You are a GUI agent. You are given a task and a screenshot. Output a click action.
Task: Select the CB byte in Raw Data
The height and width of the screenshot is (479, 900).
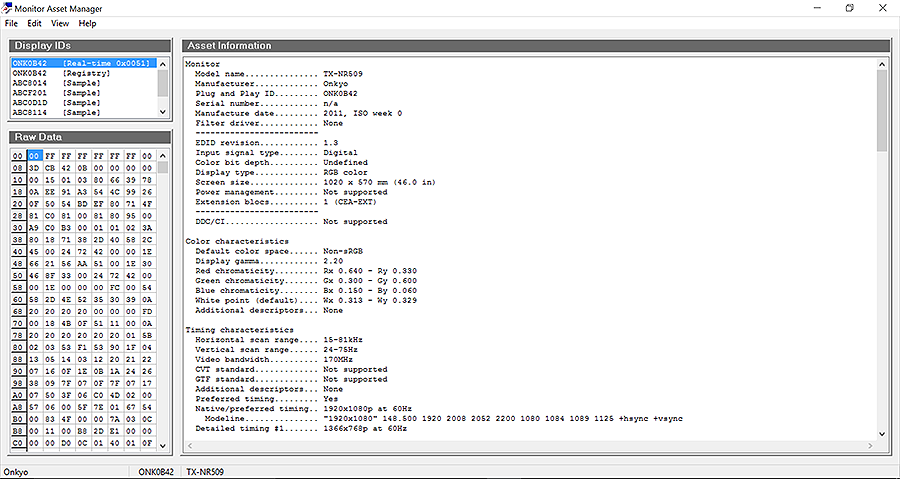pos(51,168)
